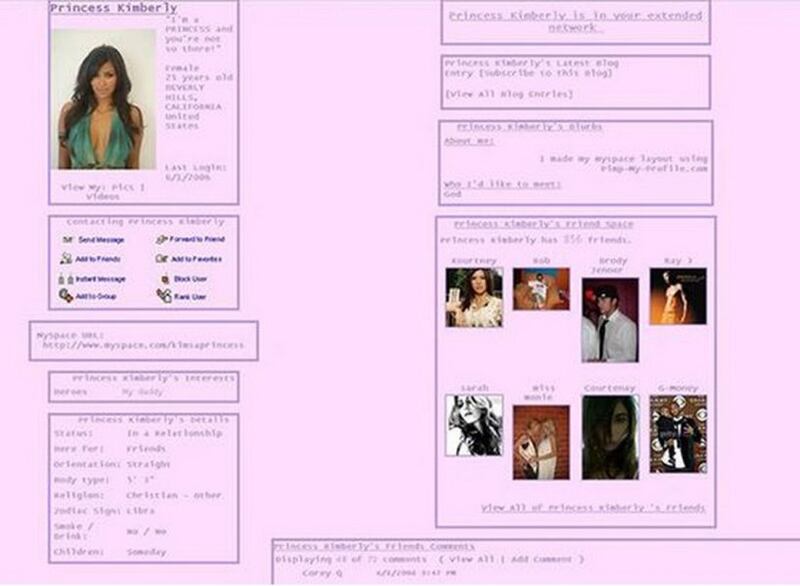Screen dimensions: 800x586
Task: Click Add Comment in Friends Comments
Action: point(544,559)
